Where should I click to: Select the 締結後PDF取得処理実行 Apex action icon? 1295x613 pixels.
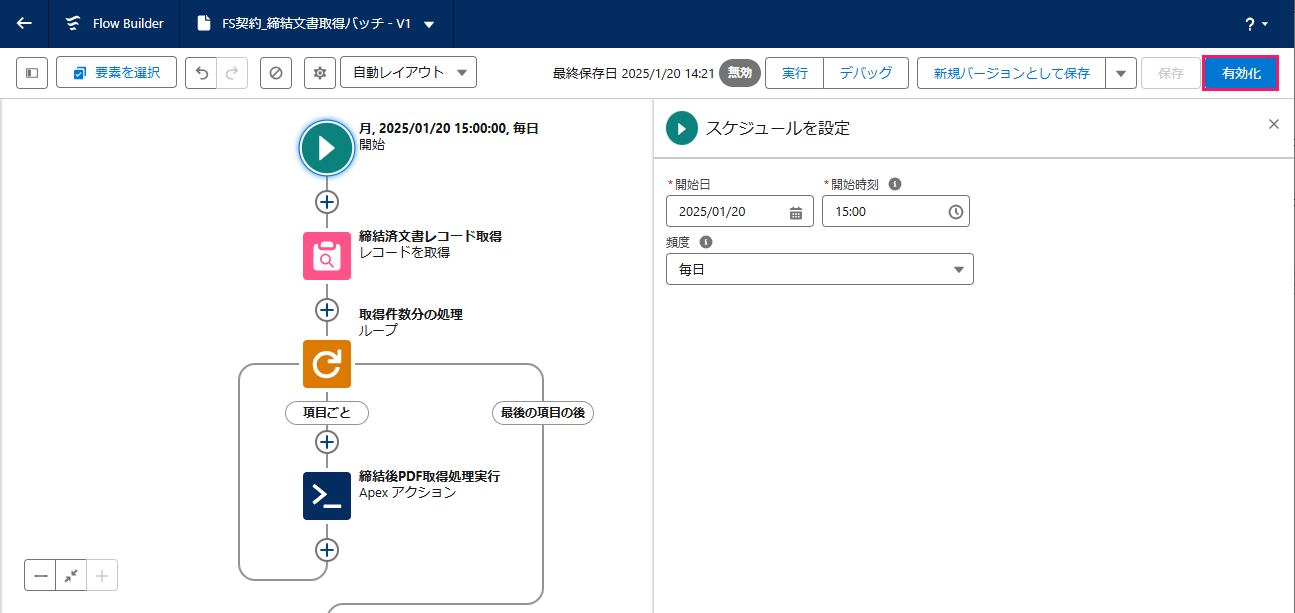(x=327, y=496)
